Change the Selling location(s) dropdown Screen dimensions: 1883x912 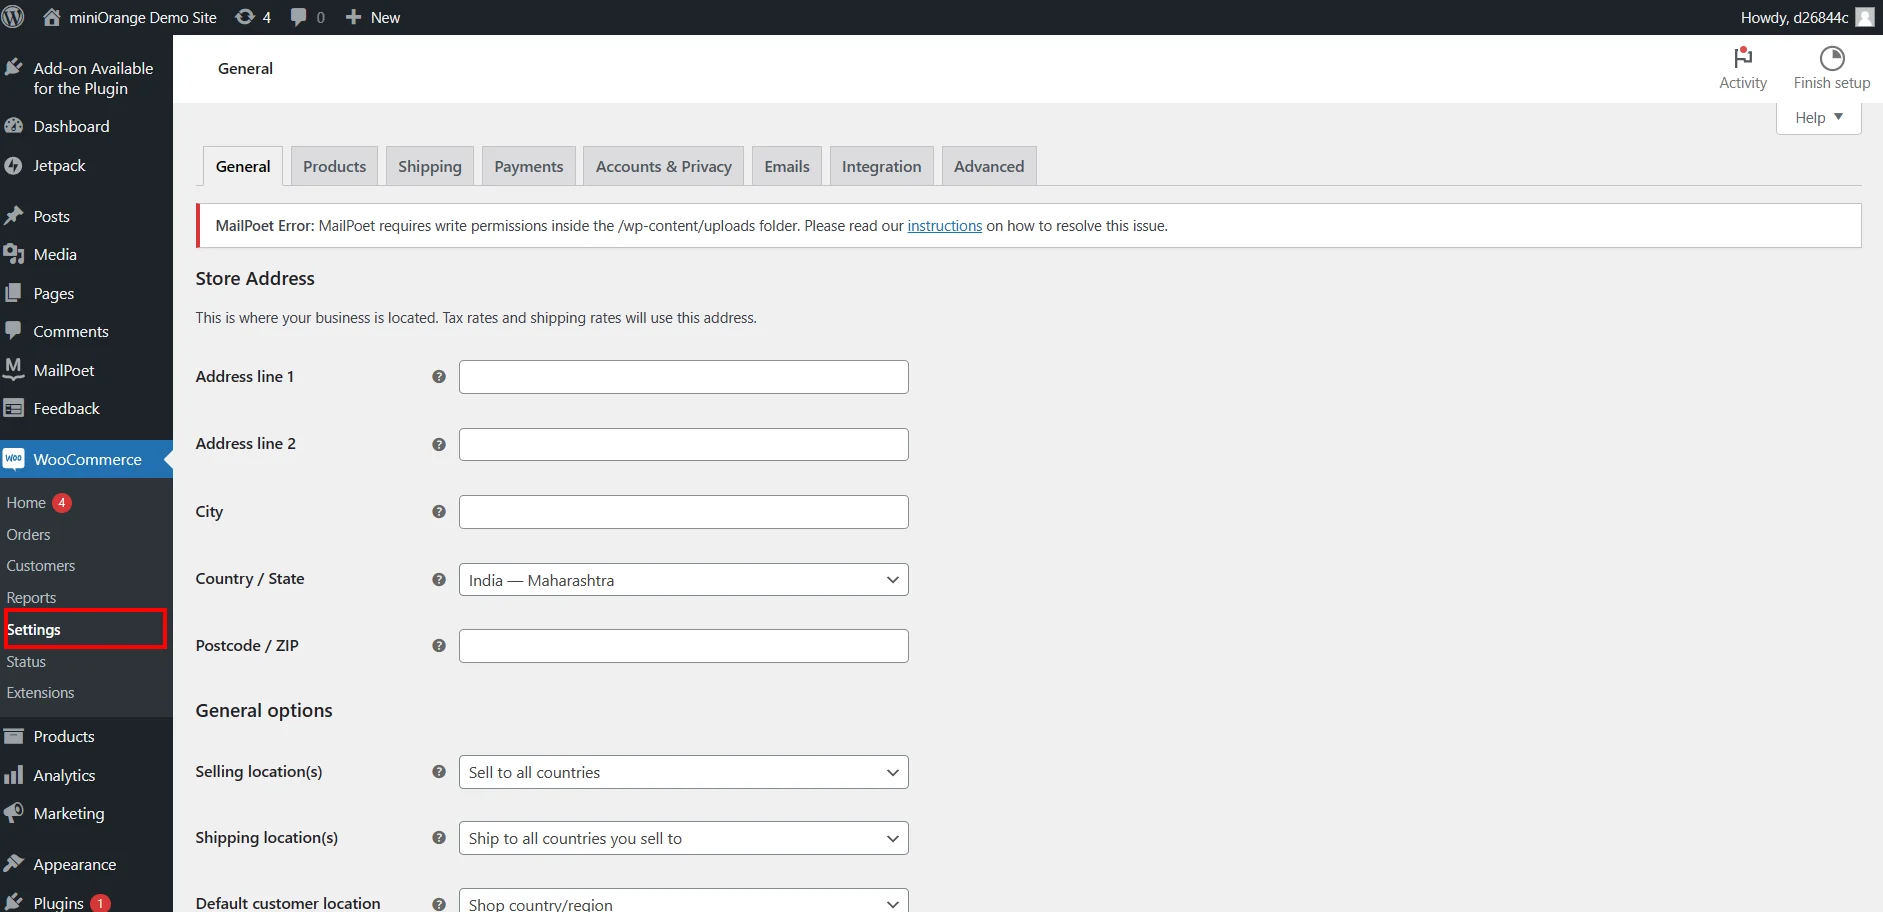pos(683,772)
